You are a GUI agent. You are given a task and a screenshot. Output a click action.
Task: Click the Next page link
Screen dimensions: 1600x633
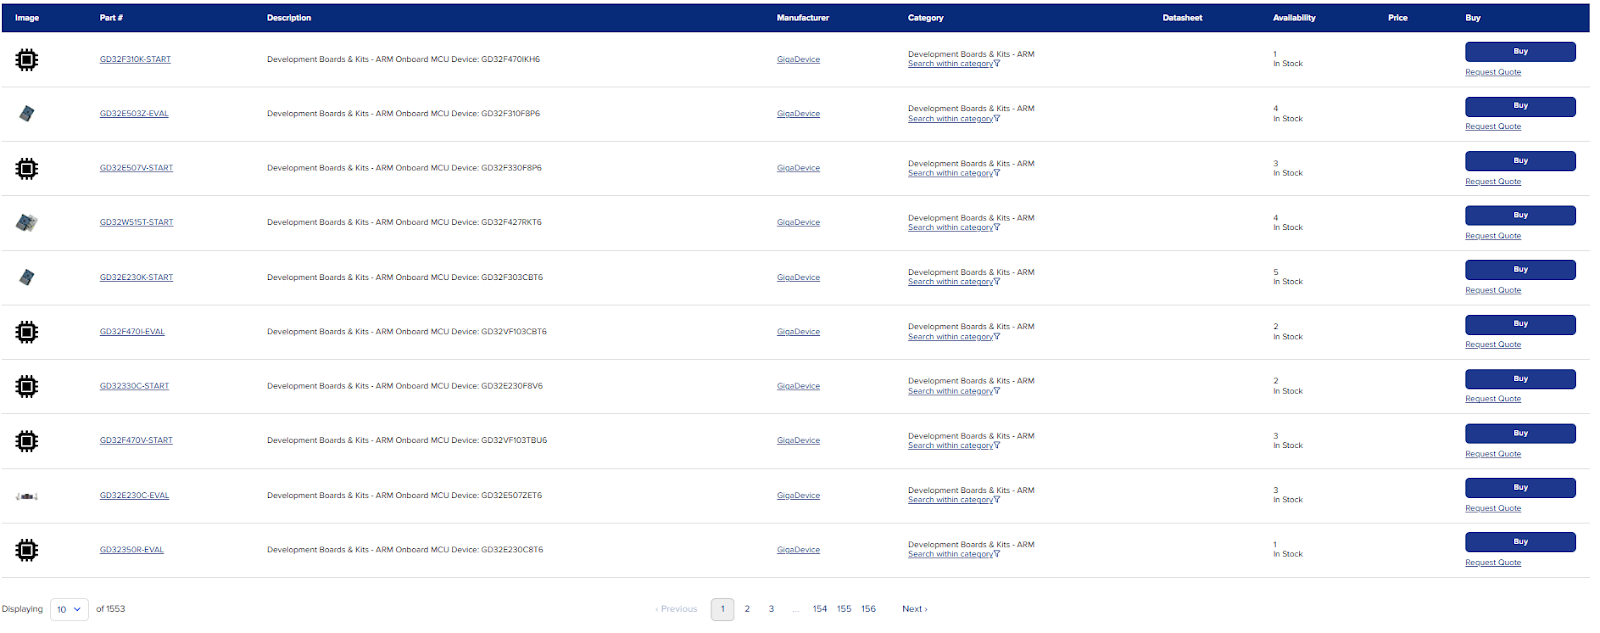pos(914,609)
